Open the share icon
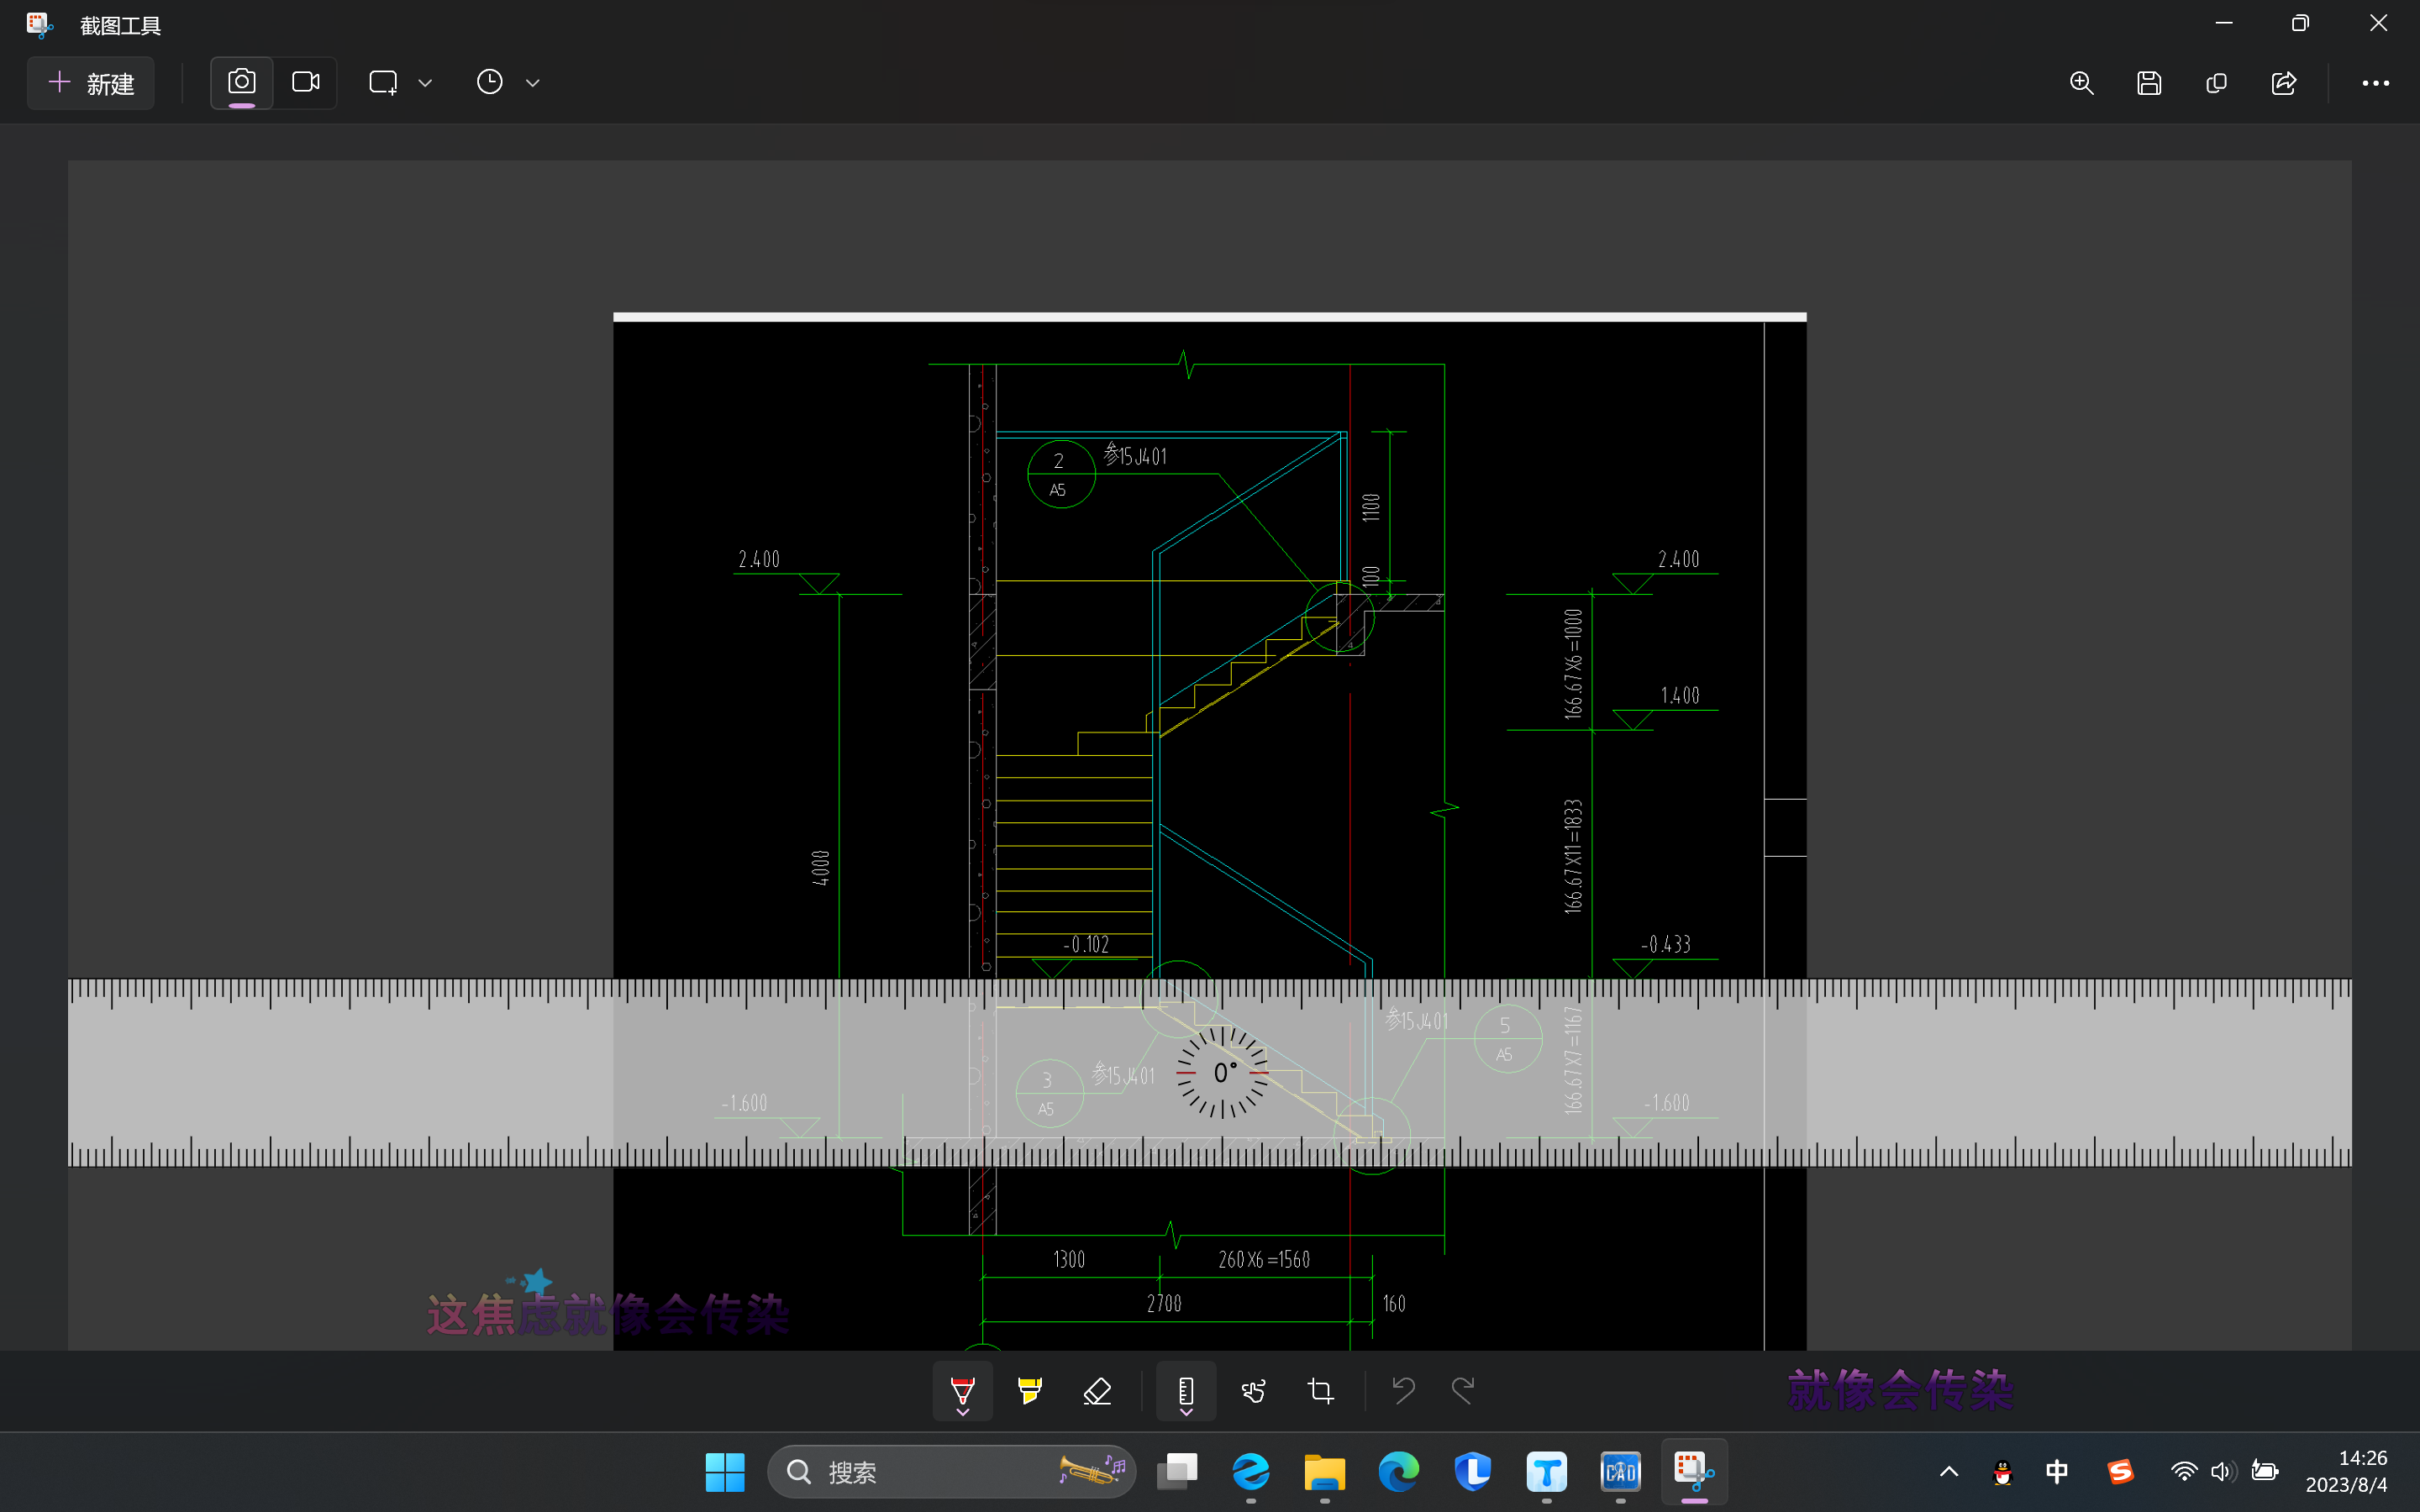Image resolution: width=2420 pixels, height=1512 pixels. 2284,83
